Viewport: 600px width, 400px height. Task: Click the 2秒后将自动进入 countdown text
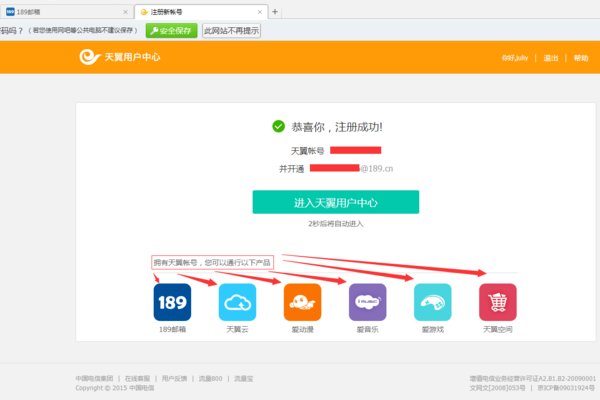coord(336,224)
